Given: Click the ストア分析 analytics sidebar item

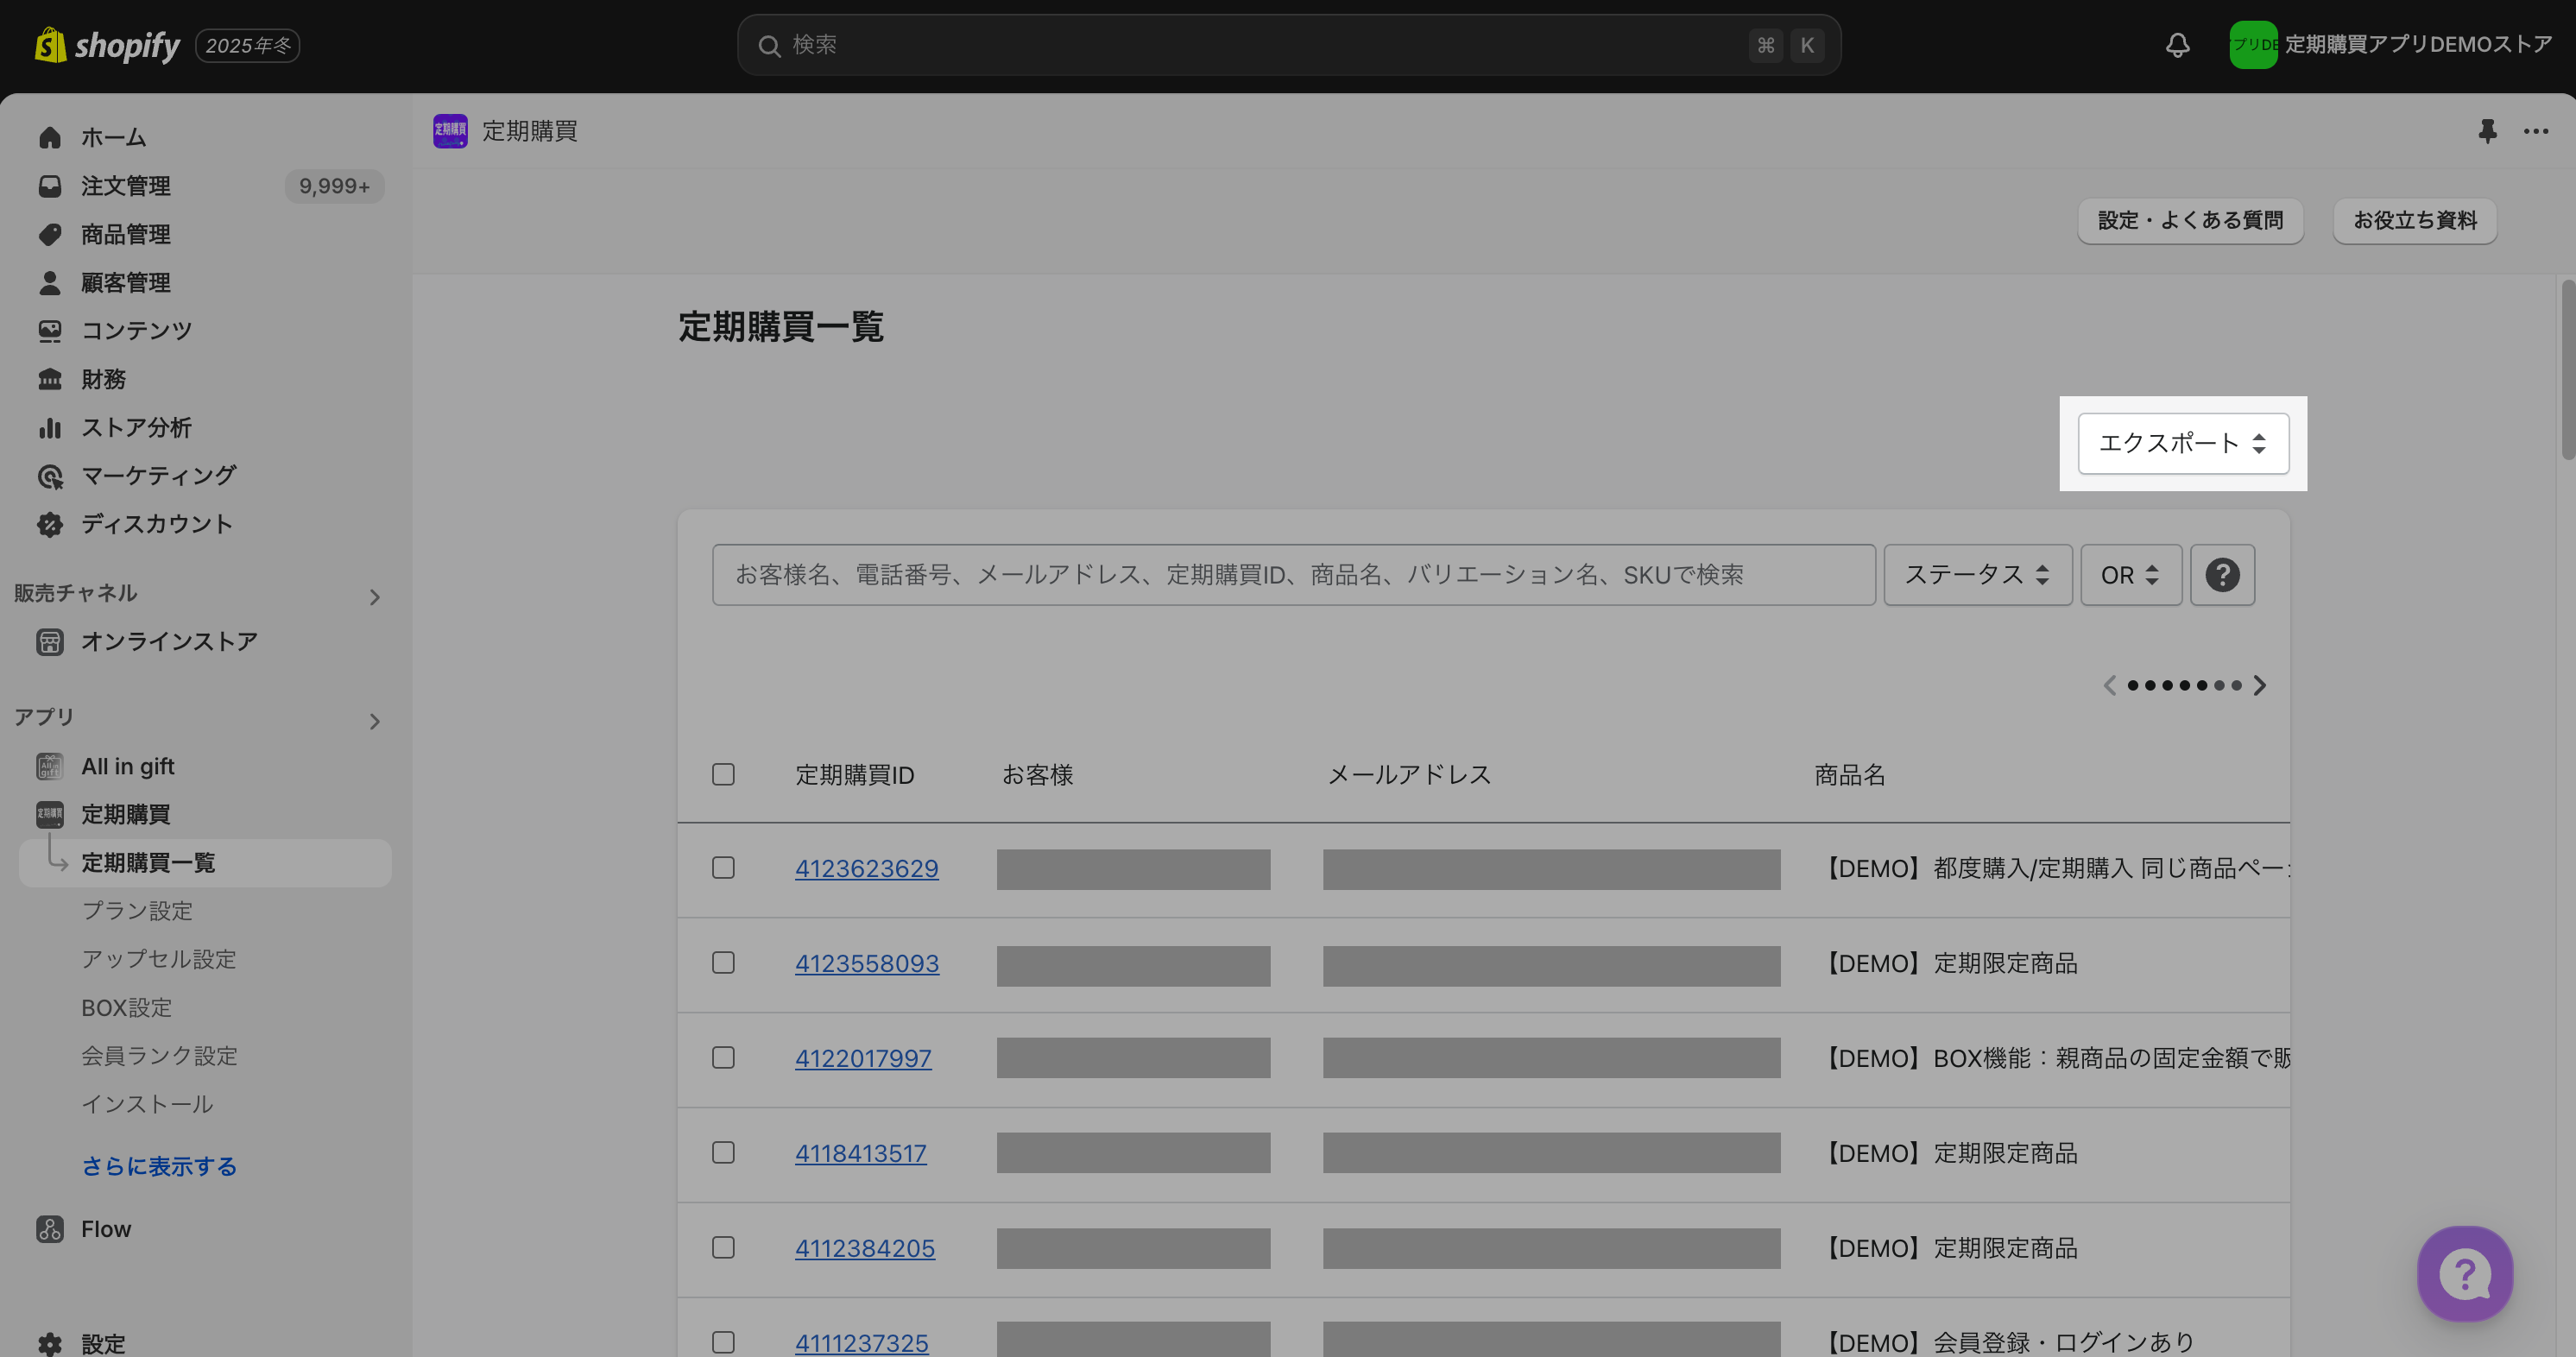Looking at the screenshot, I should tap(136, 428).
